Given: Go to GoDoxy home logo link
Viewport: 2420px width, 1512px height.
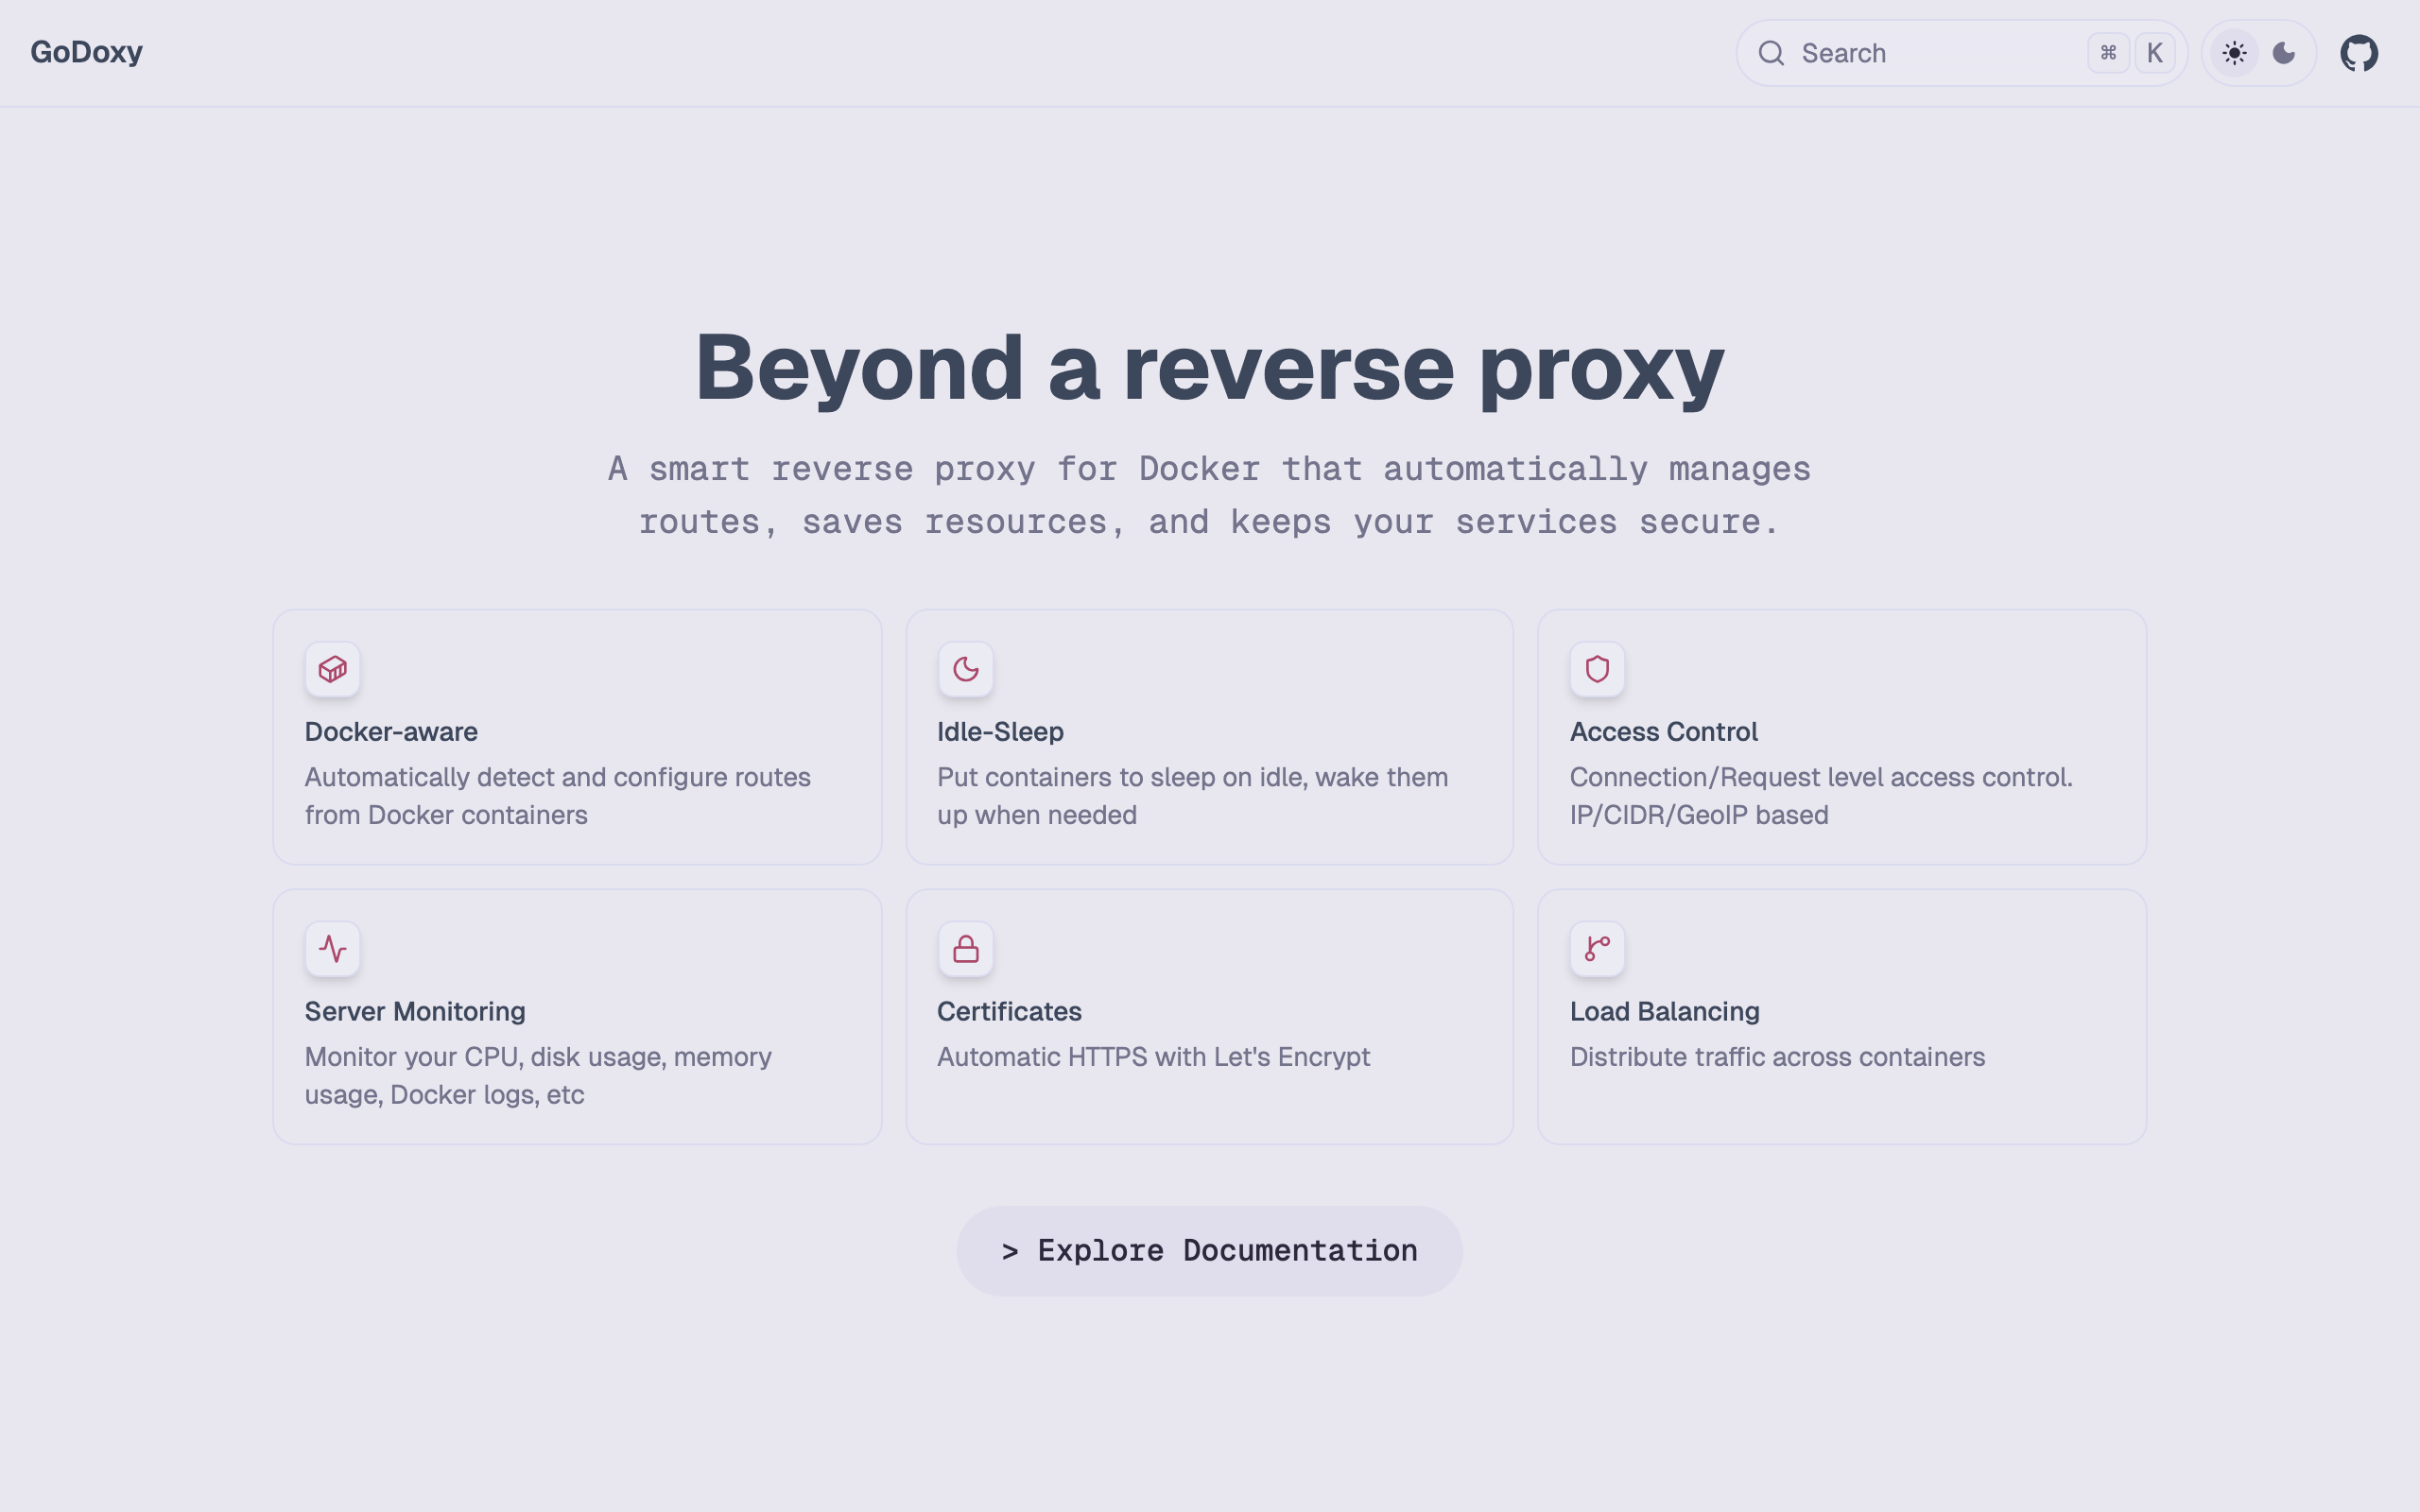Looking at the screenshot, I should 87,52.
